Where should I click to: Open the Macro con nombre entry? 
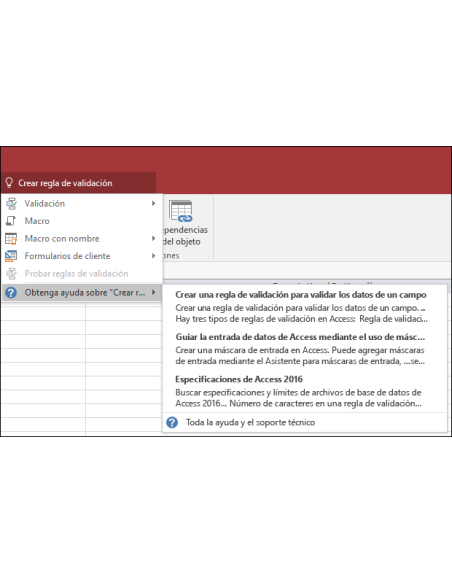click(82, 238)
